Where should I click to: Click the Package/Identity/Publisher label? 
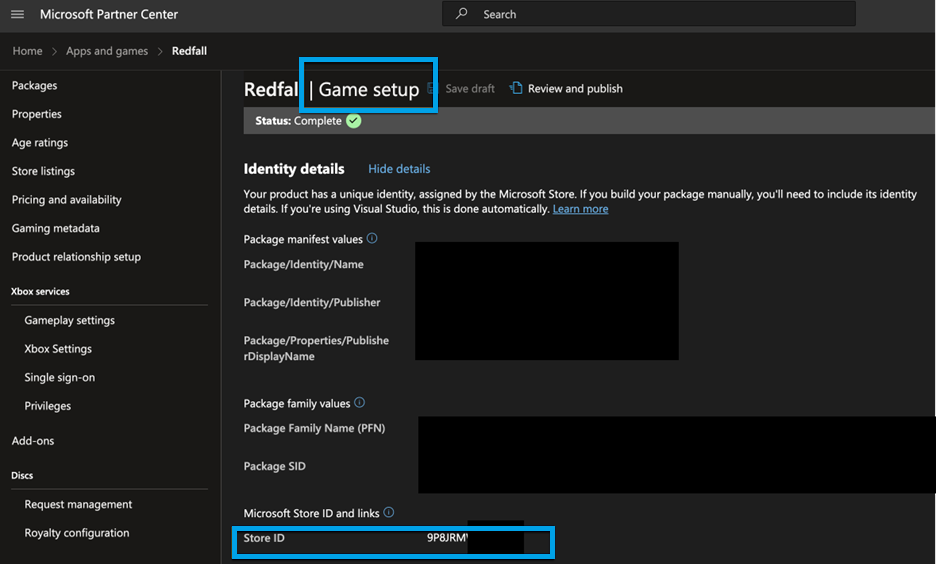pos(312,303)
